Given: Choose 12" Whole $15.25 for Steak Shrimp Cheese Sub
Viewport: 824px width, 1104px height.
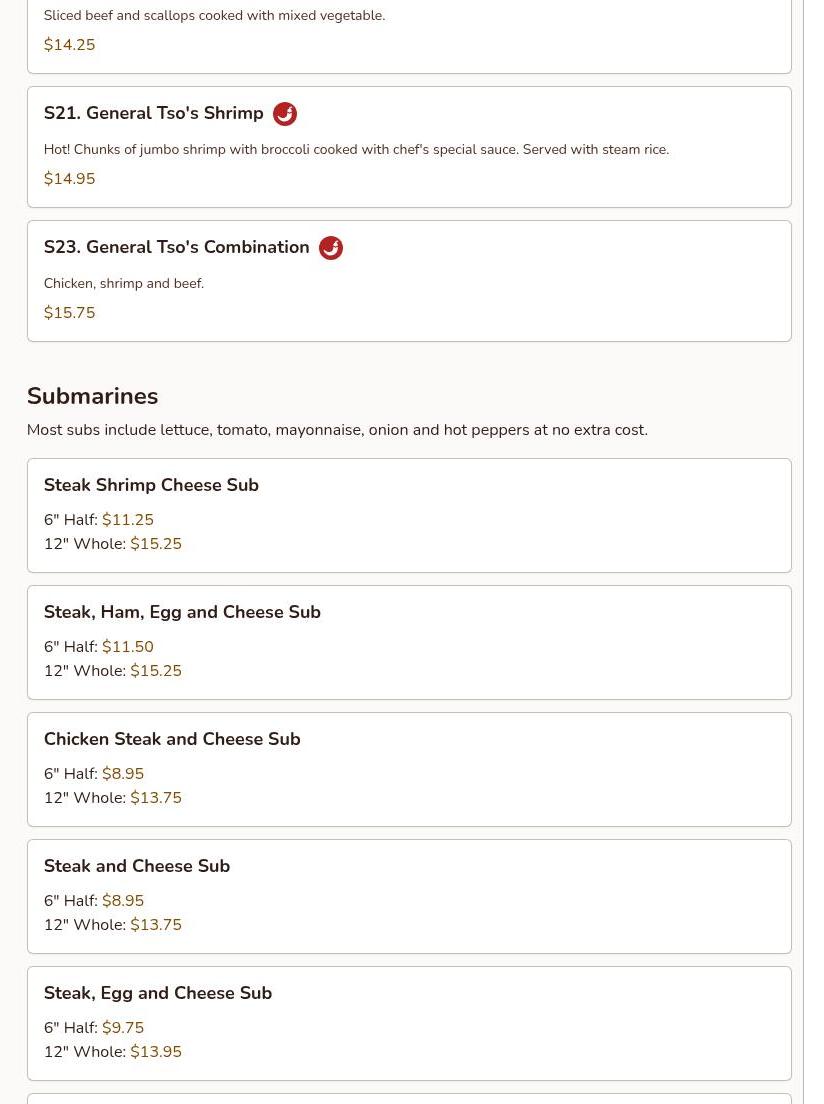Looking at the screenshot, I should [x=156, y=544].
